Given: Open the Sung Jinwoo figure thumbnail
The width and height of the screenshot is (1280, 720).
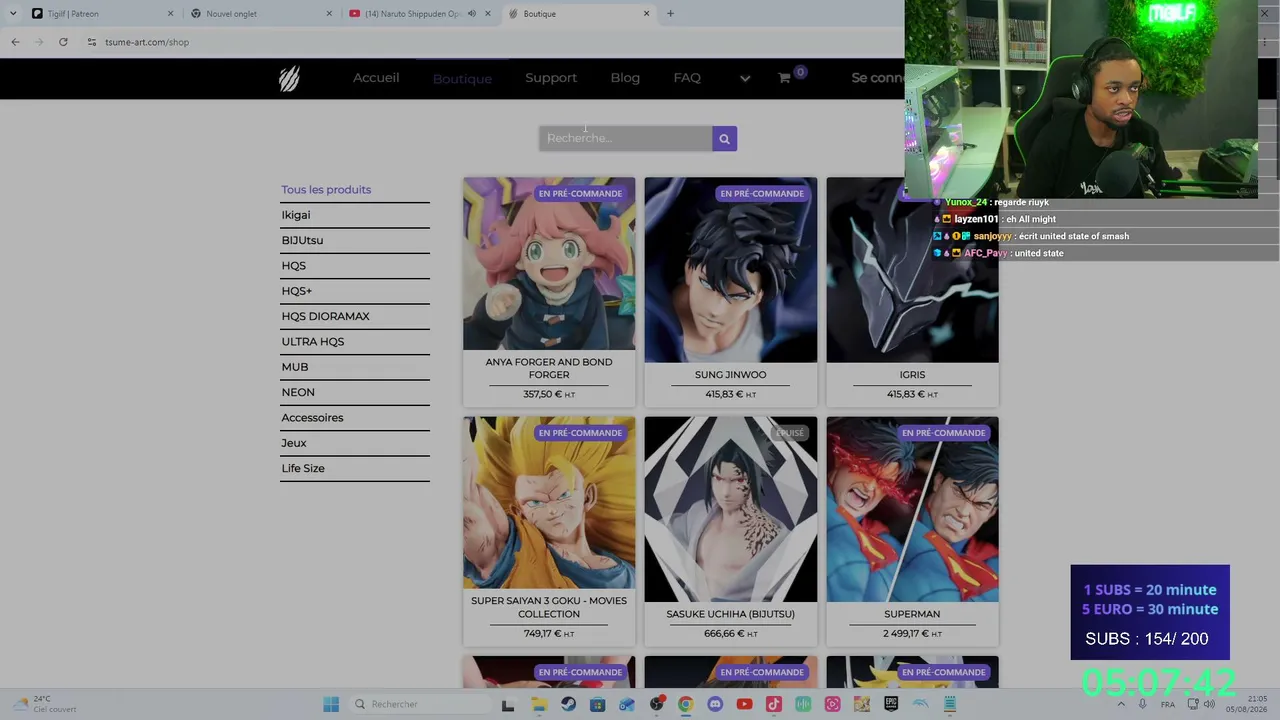Looking at the screenshot, I should coord(731,270).
